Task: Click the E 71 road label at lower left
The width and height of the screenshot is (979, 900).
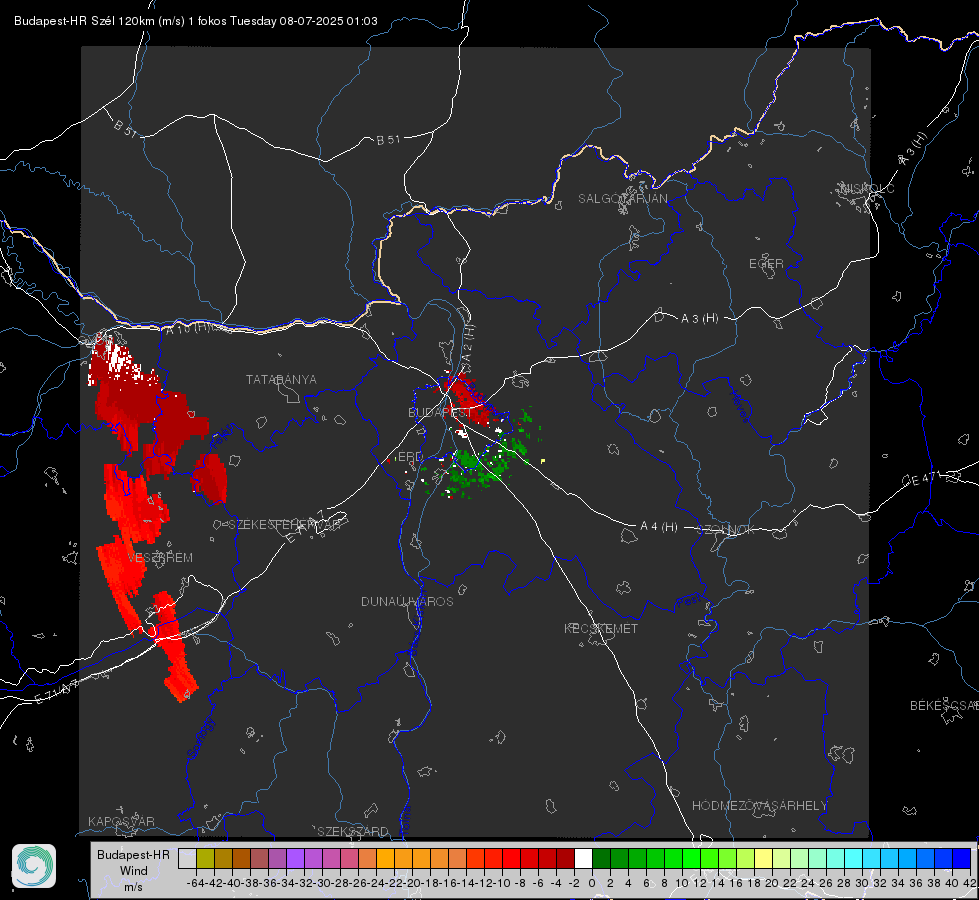Action: point(57,691)
